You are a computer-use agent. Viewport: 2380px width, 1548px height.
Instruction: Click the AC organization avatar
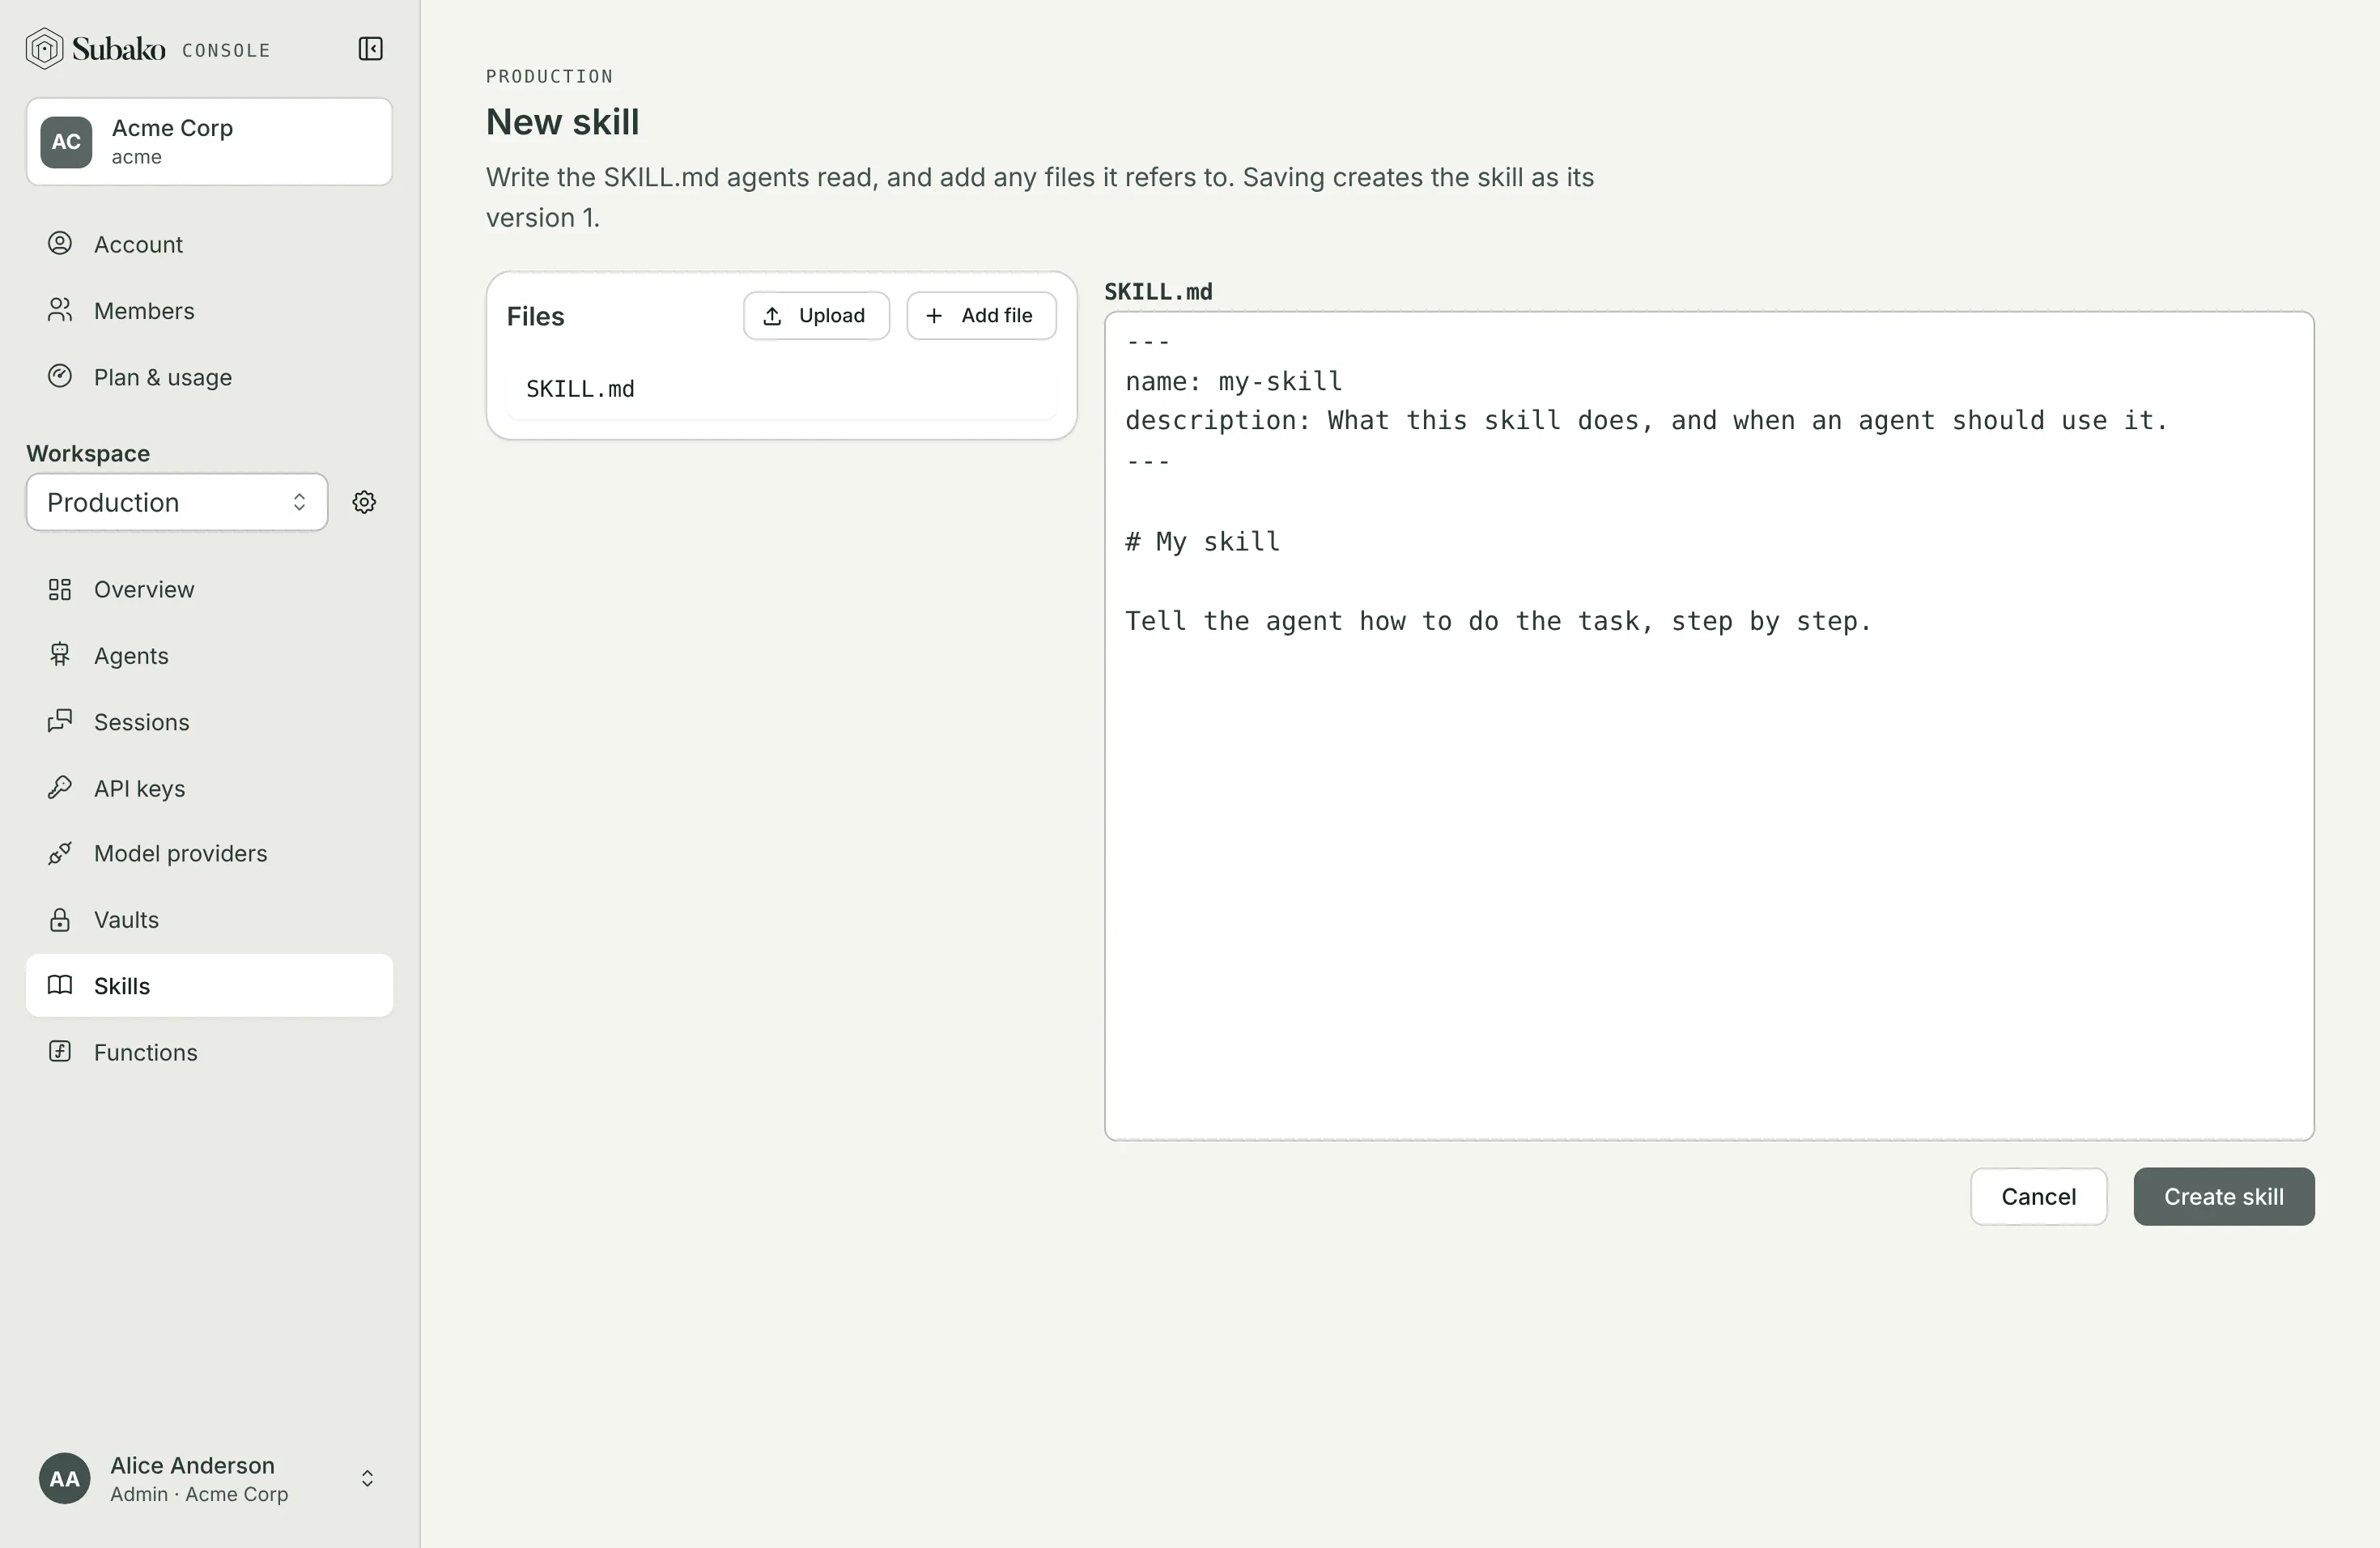66,142
